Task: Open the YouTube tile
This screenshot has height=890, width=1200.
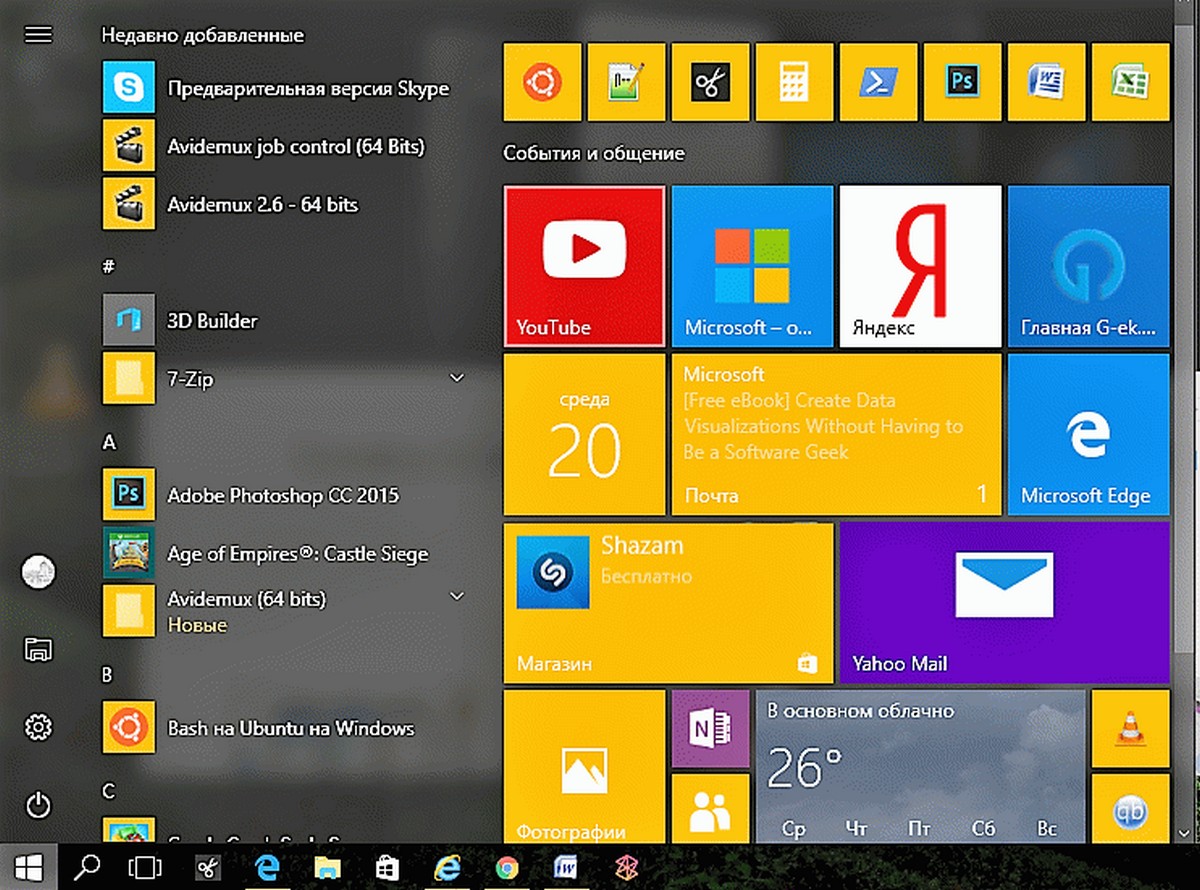Action: click(x=584, y=266)
